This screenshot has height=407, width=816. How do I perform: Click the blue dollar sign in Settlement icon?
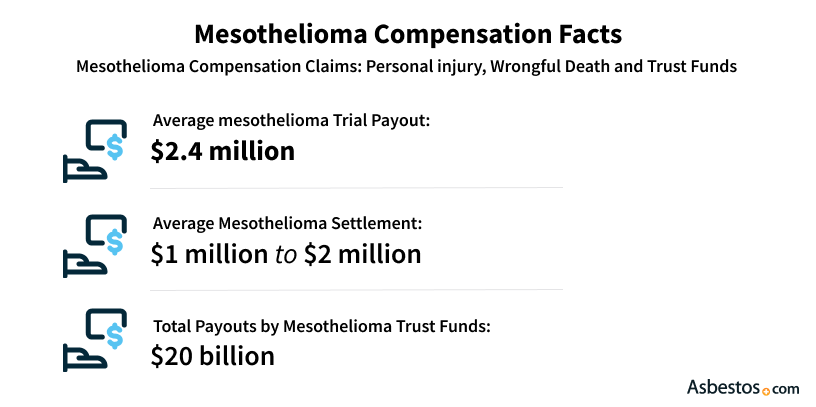click(x=115, y=242)
